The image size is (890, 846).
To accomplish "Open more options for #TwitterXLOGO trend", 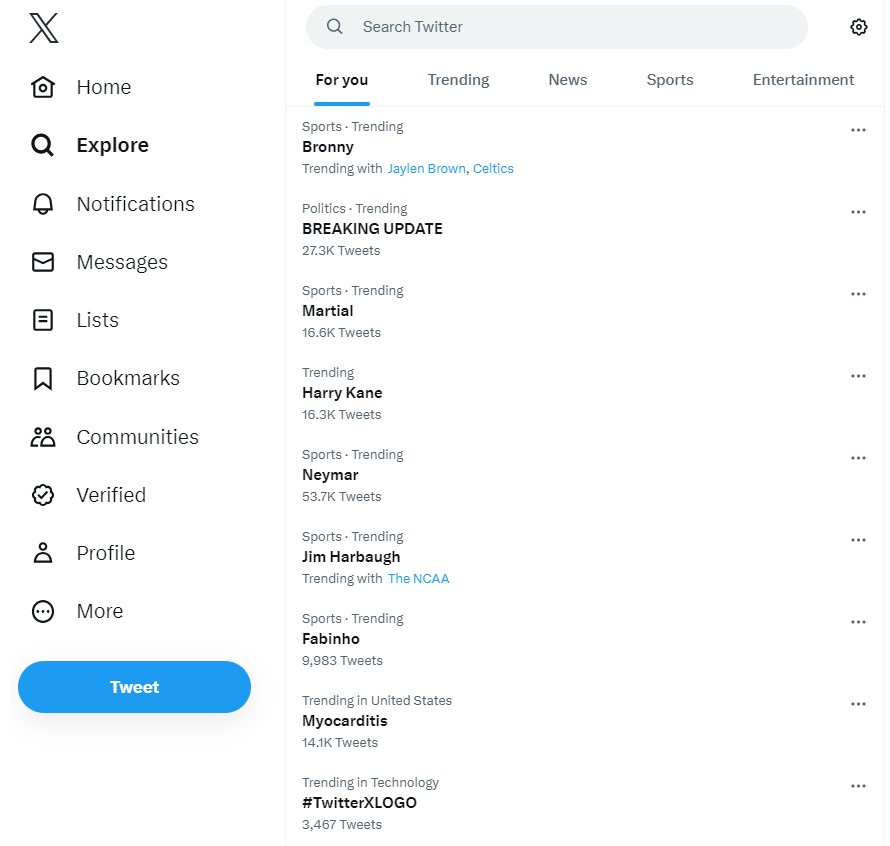I will coord(857,786).
